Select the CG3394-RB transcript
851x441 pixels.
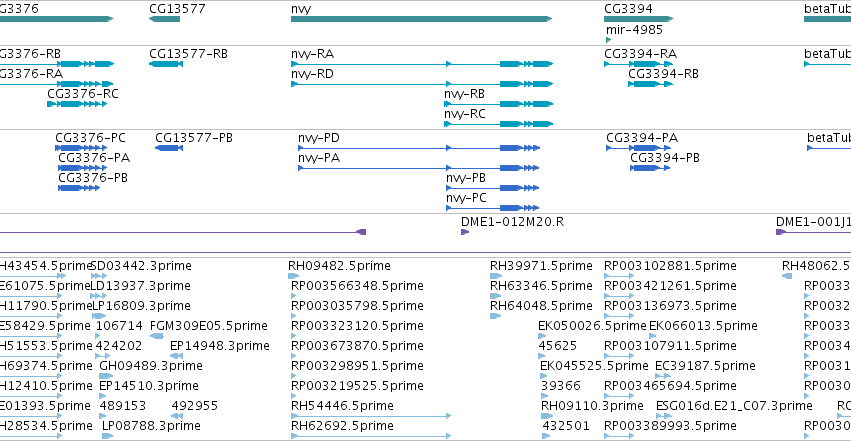click(650, 84)
